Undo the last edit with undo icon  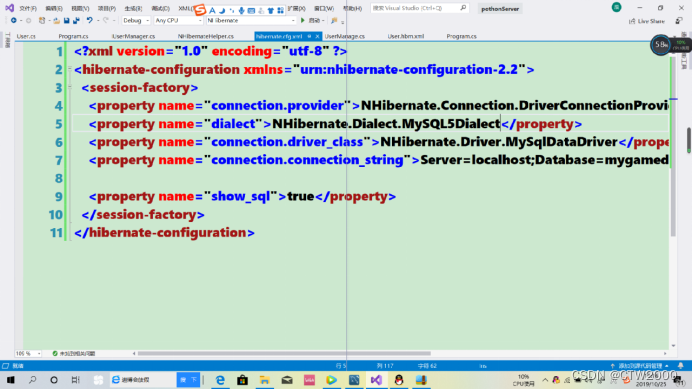pos(89,20)
